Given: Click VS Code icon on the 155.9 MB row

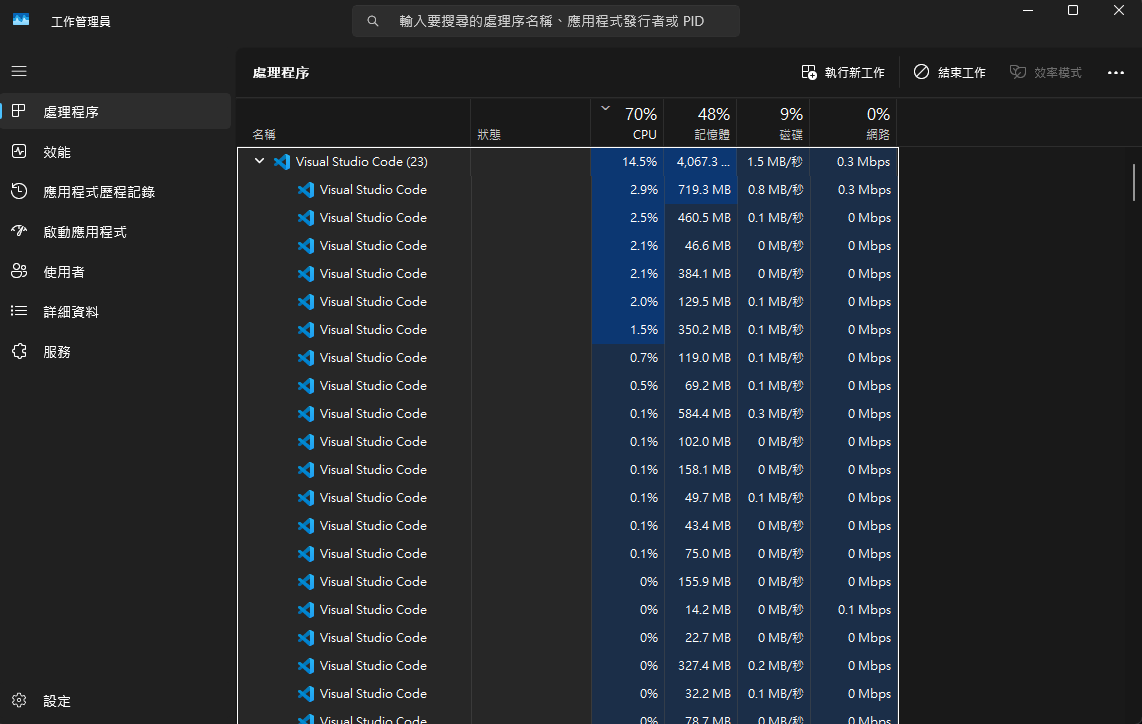Looking at the screenshot, I should click(306, 581).
